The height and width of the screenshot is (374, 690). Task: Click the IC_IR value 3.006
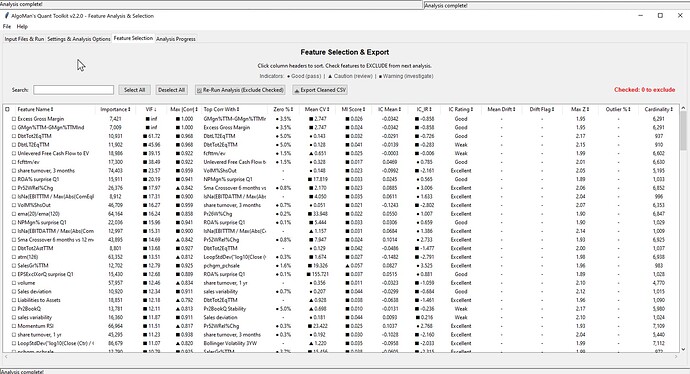click(x=427, y=188)
